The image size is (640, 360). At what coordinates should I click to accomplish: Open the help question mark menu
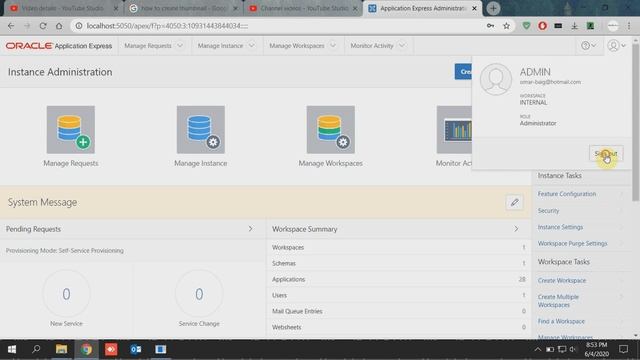pyautogui.click(x=588, y=46)
